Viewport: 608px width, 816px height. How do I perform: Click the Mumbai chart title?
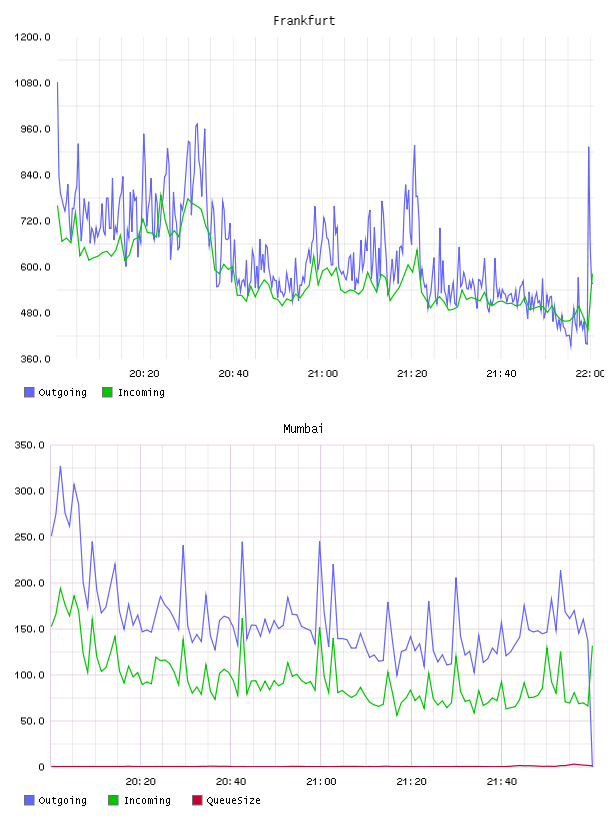coord(303,429)
